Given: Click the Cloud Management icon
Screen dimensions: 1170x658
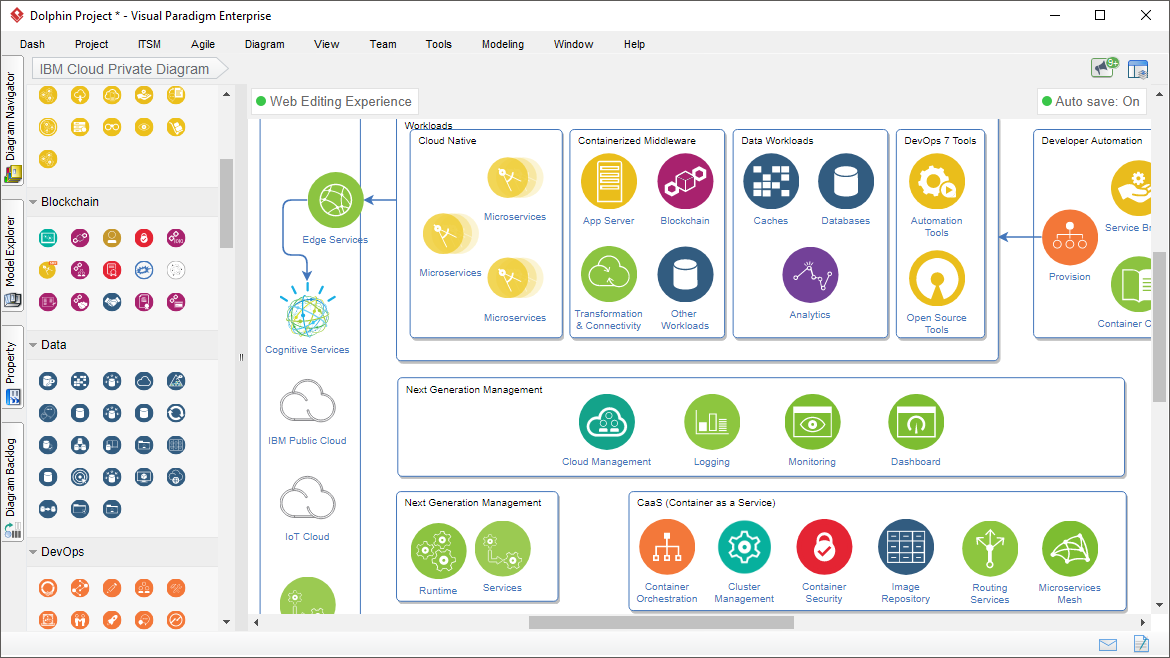Looking at the screenshot, I should [607, 422].
